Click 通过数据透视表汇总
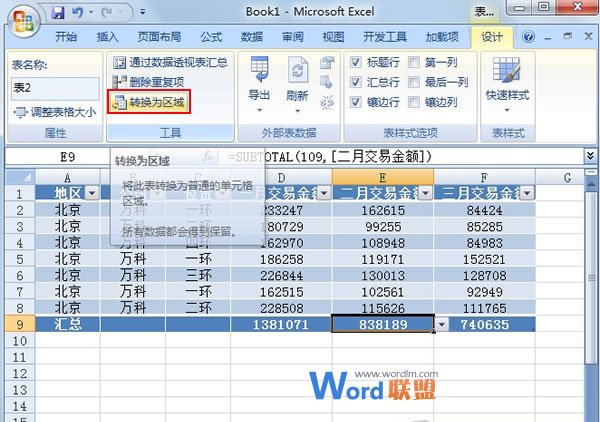This screenshot has width=600, height=422. [170, 62]
